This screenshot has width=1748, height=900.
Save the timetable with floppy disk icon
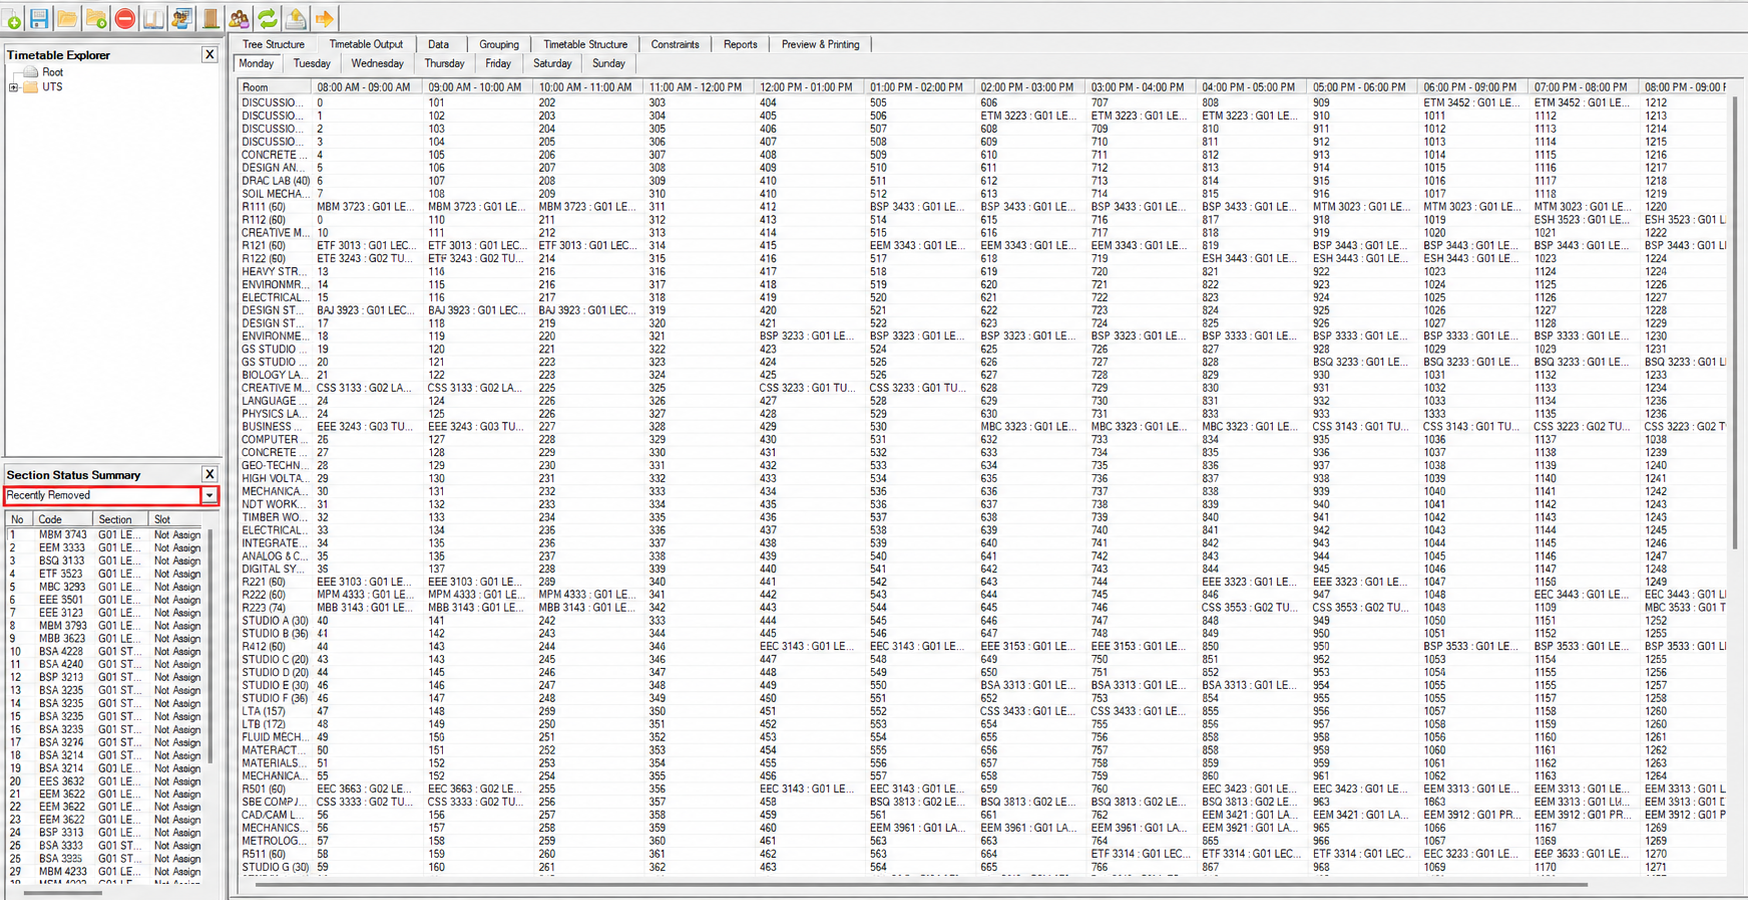click(39, 18)
